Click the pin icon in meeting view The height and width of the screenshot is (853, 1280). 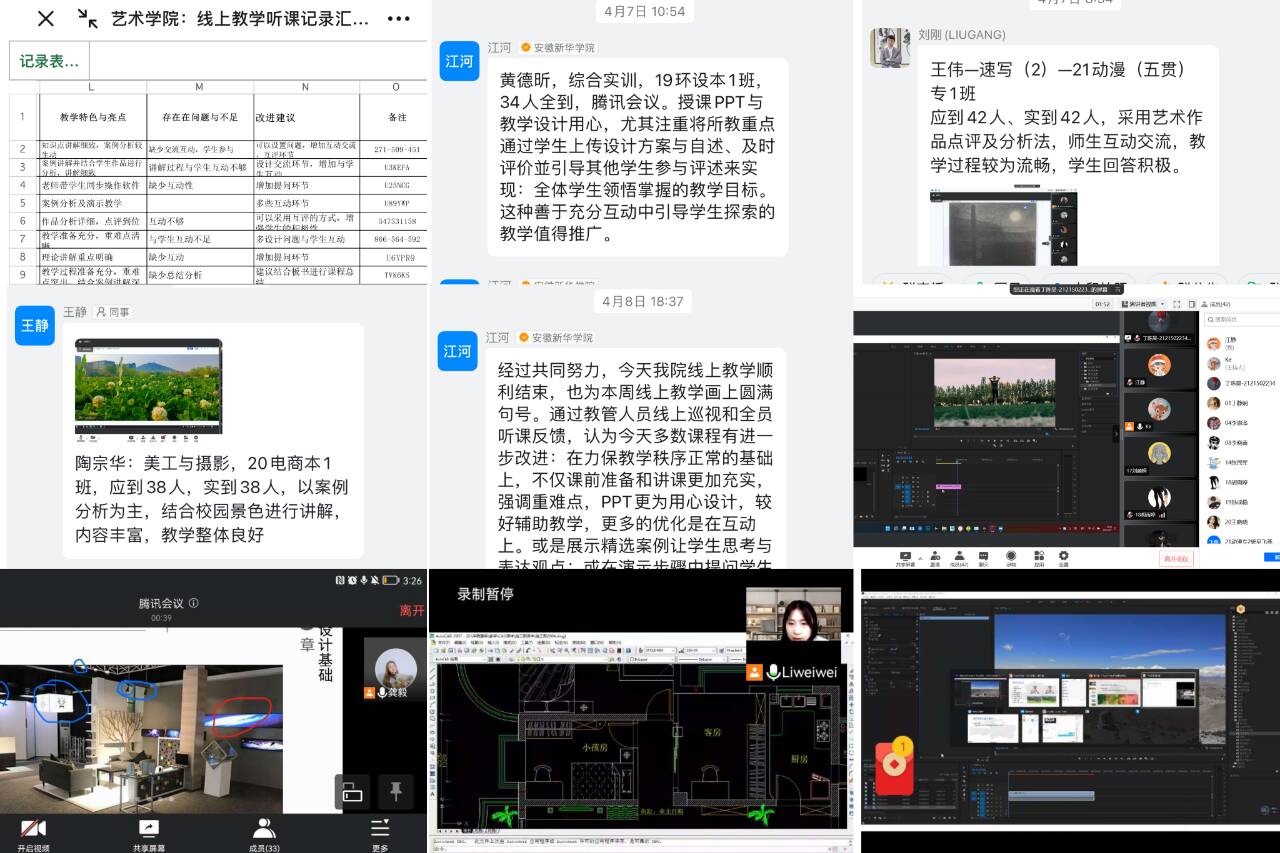pos(396,791)
